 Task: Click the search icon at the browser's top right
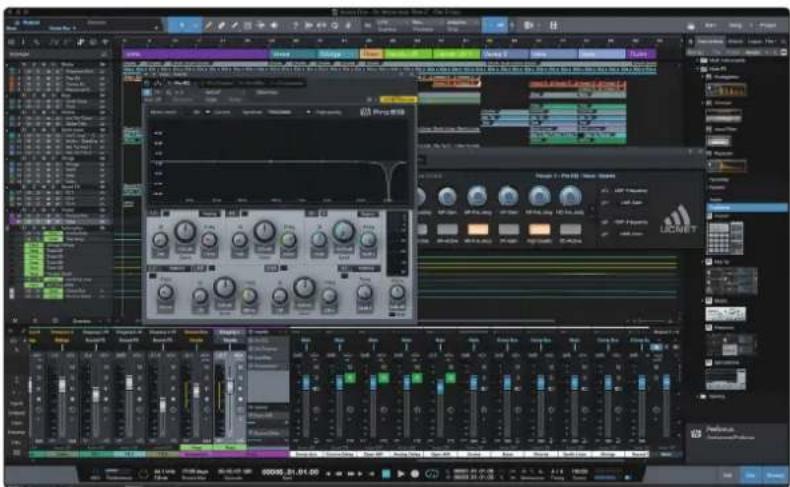[x=783, y=41]
